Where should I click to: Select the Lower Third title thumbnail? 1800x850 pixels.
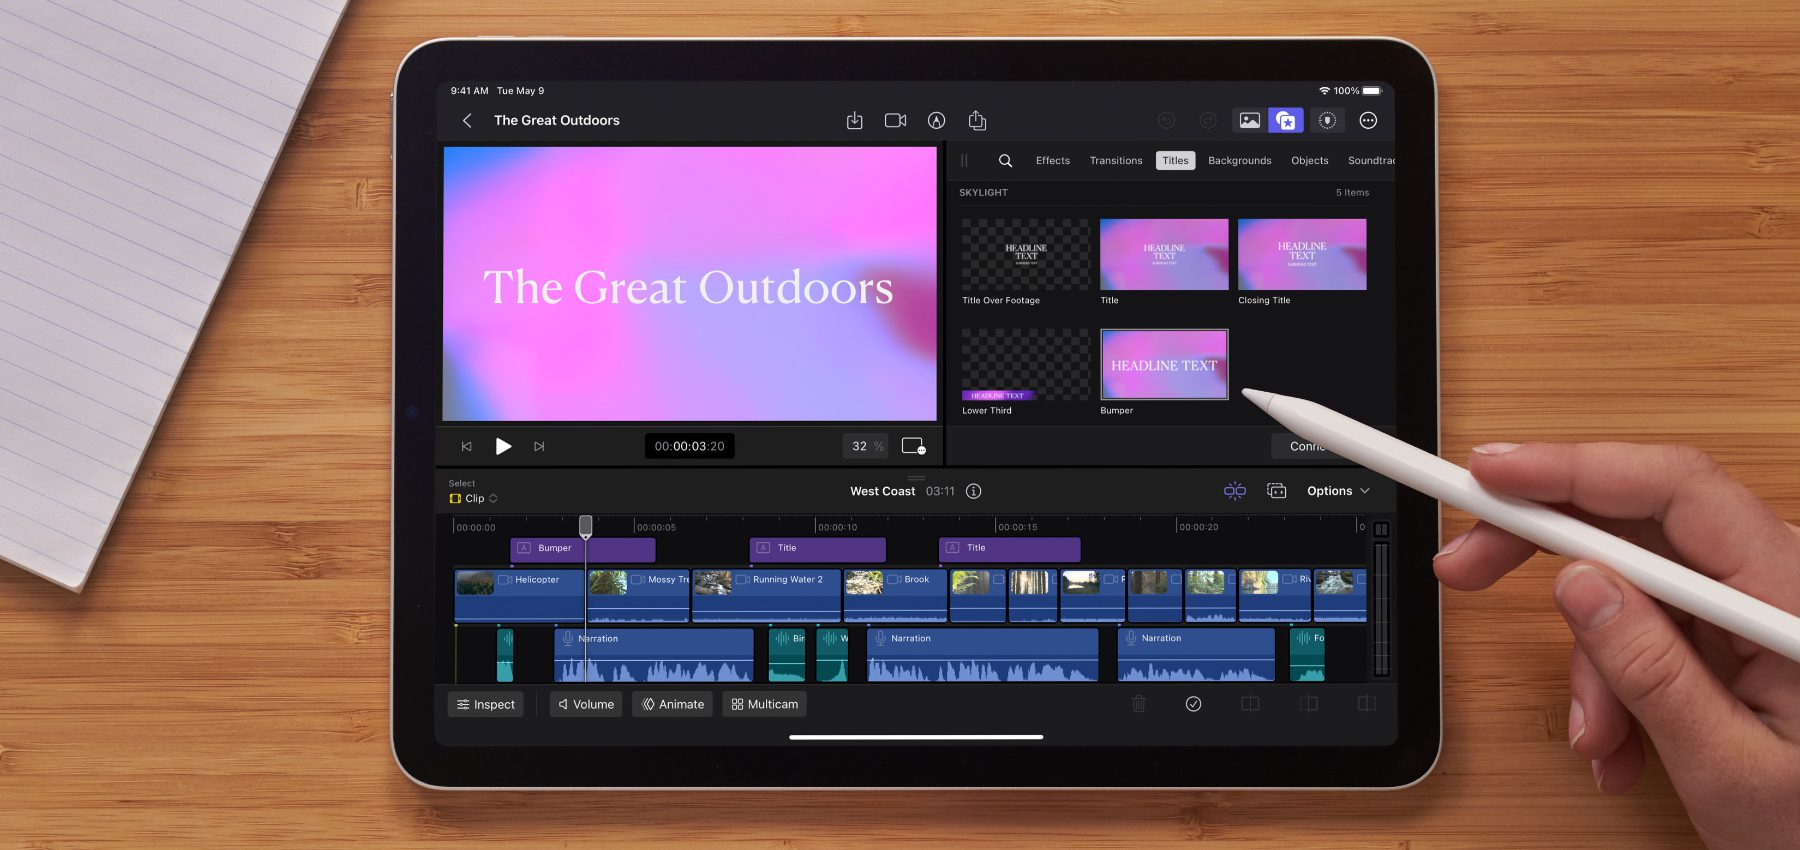[x=1025, y=365]
